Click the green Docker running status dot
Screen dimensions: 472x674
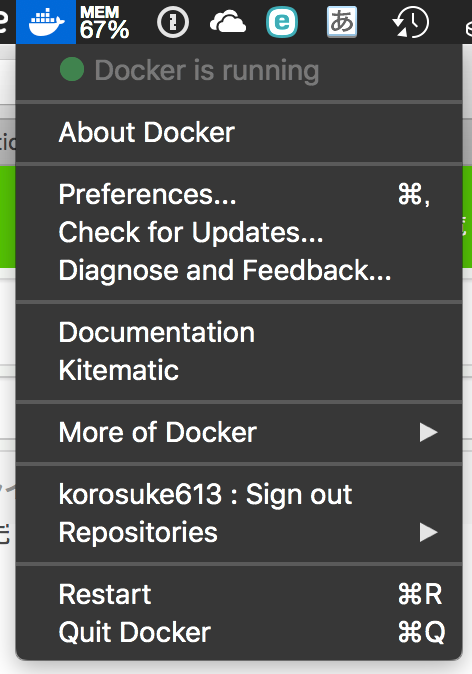[72, 69]
